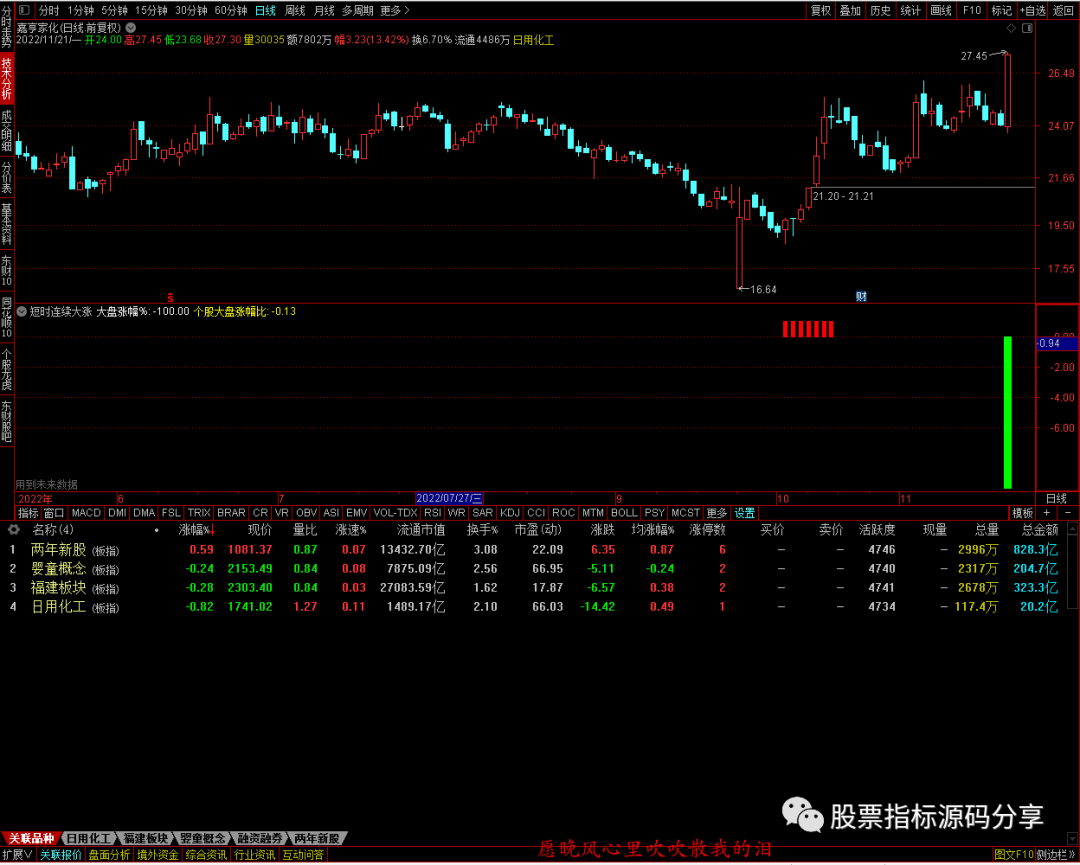Select the 月线 monthly chart
The image size is (1080, 865).
coord(324,10)
